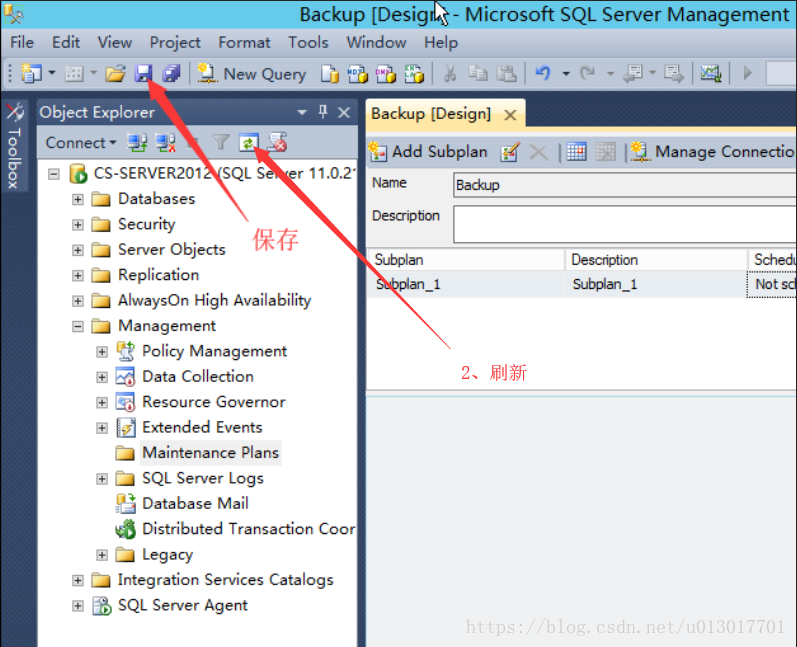Open the Connect dropdown in Object Explorer
Screen dimensions: 797x647
pyautogui.click(x=81, y=143)
